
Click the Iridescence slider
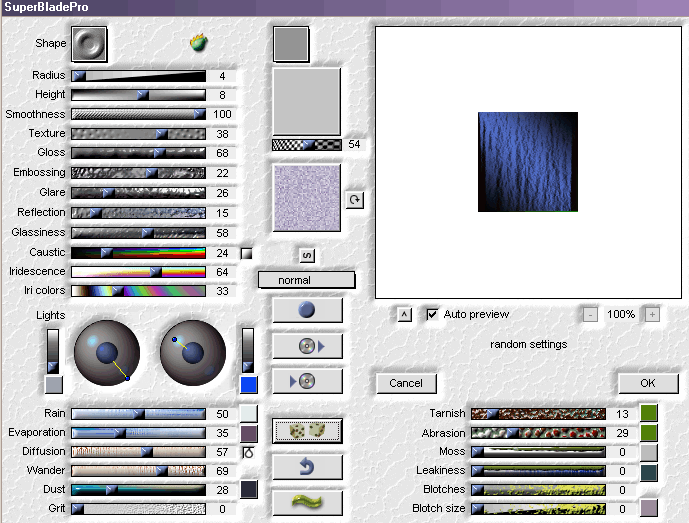coord(138,272)
